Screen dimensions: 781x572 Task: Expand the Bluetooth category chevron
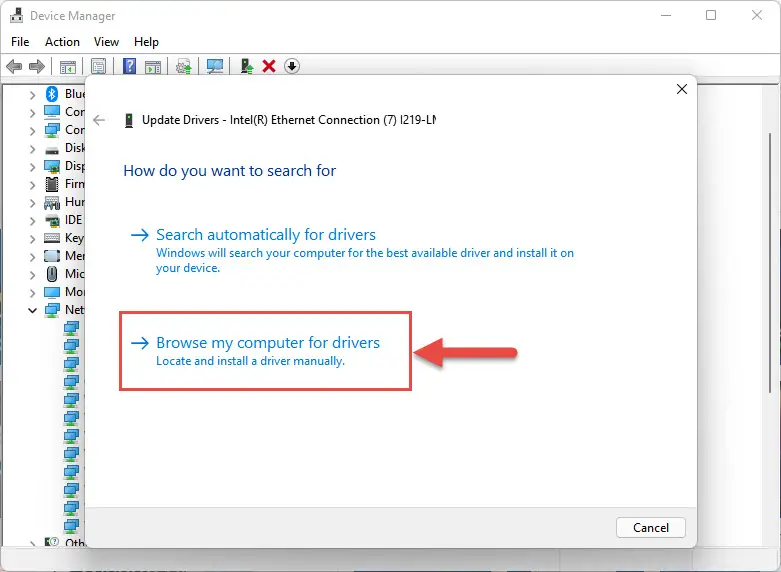(32, 95)
